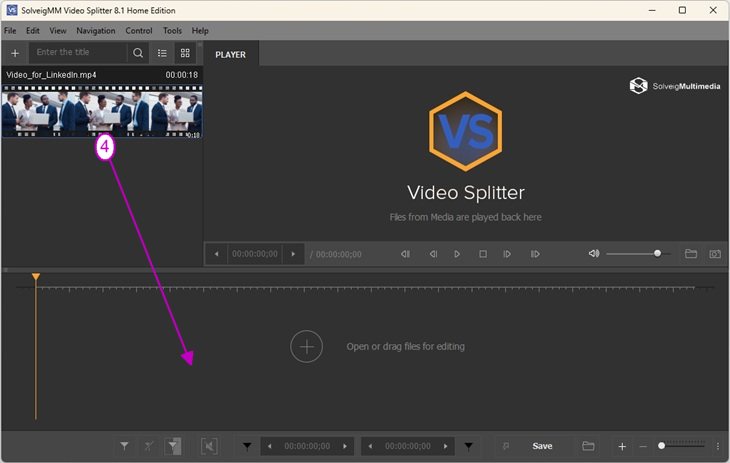Switch media library to thumbnail grid view
This screenshot has width=730, height=463.
point(185,53)
